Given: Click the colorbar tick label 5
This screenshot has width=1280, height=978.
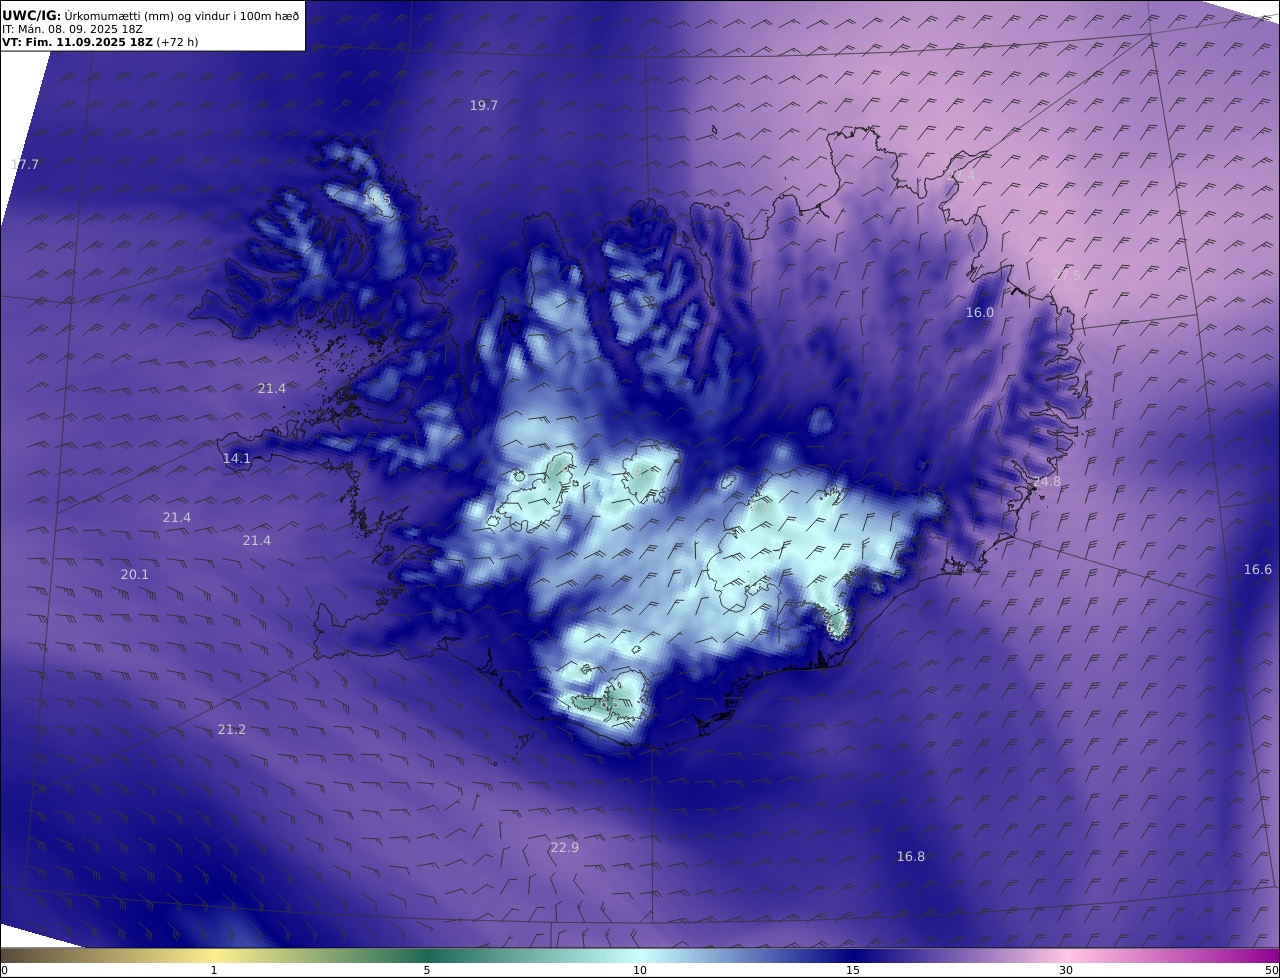Looking at the screenshot, I should coord(427,970).
